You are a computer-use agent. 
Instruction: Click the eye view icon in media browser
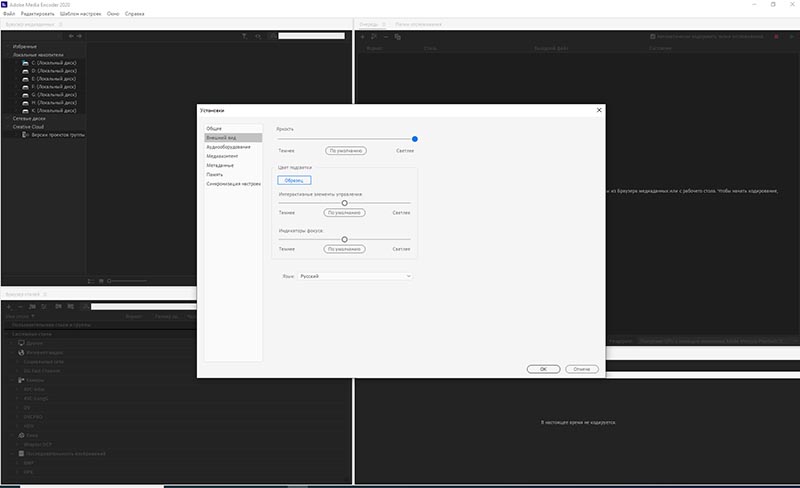258,36
